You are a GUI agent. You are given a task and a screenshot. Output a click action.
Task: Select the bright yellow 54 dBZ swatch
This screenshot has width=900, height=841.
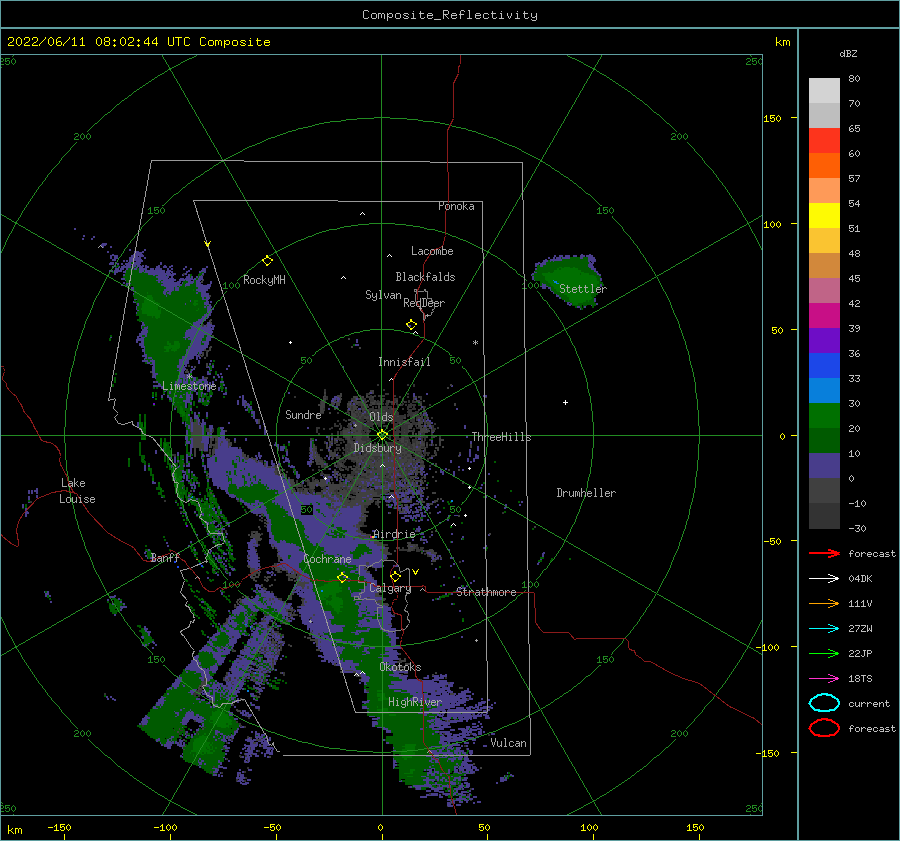(824, 215)
